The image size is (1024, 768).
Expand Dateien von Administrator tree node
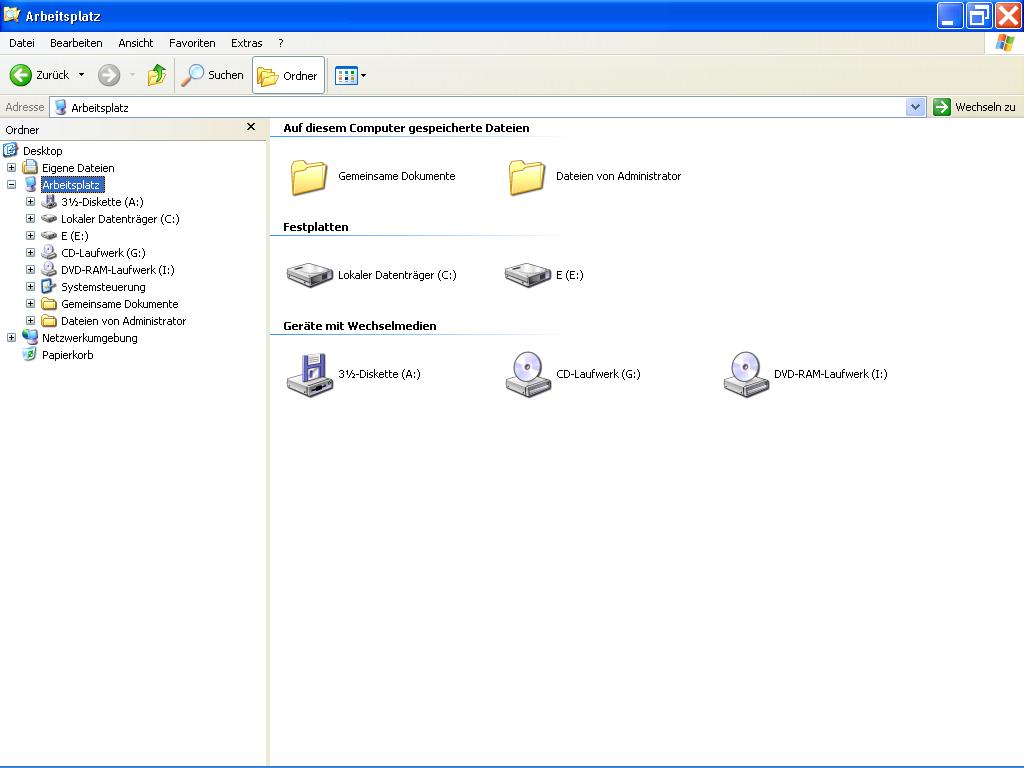pyautogui.click(x=30, y=321)
